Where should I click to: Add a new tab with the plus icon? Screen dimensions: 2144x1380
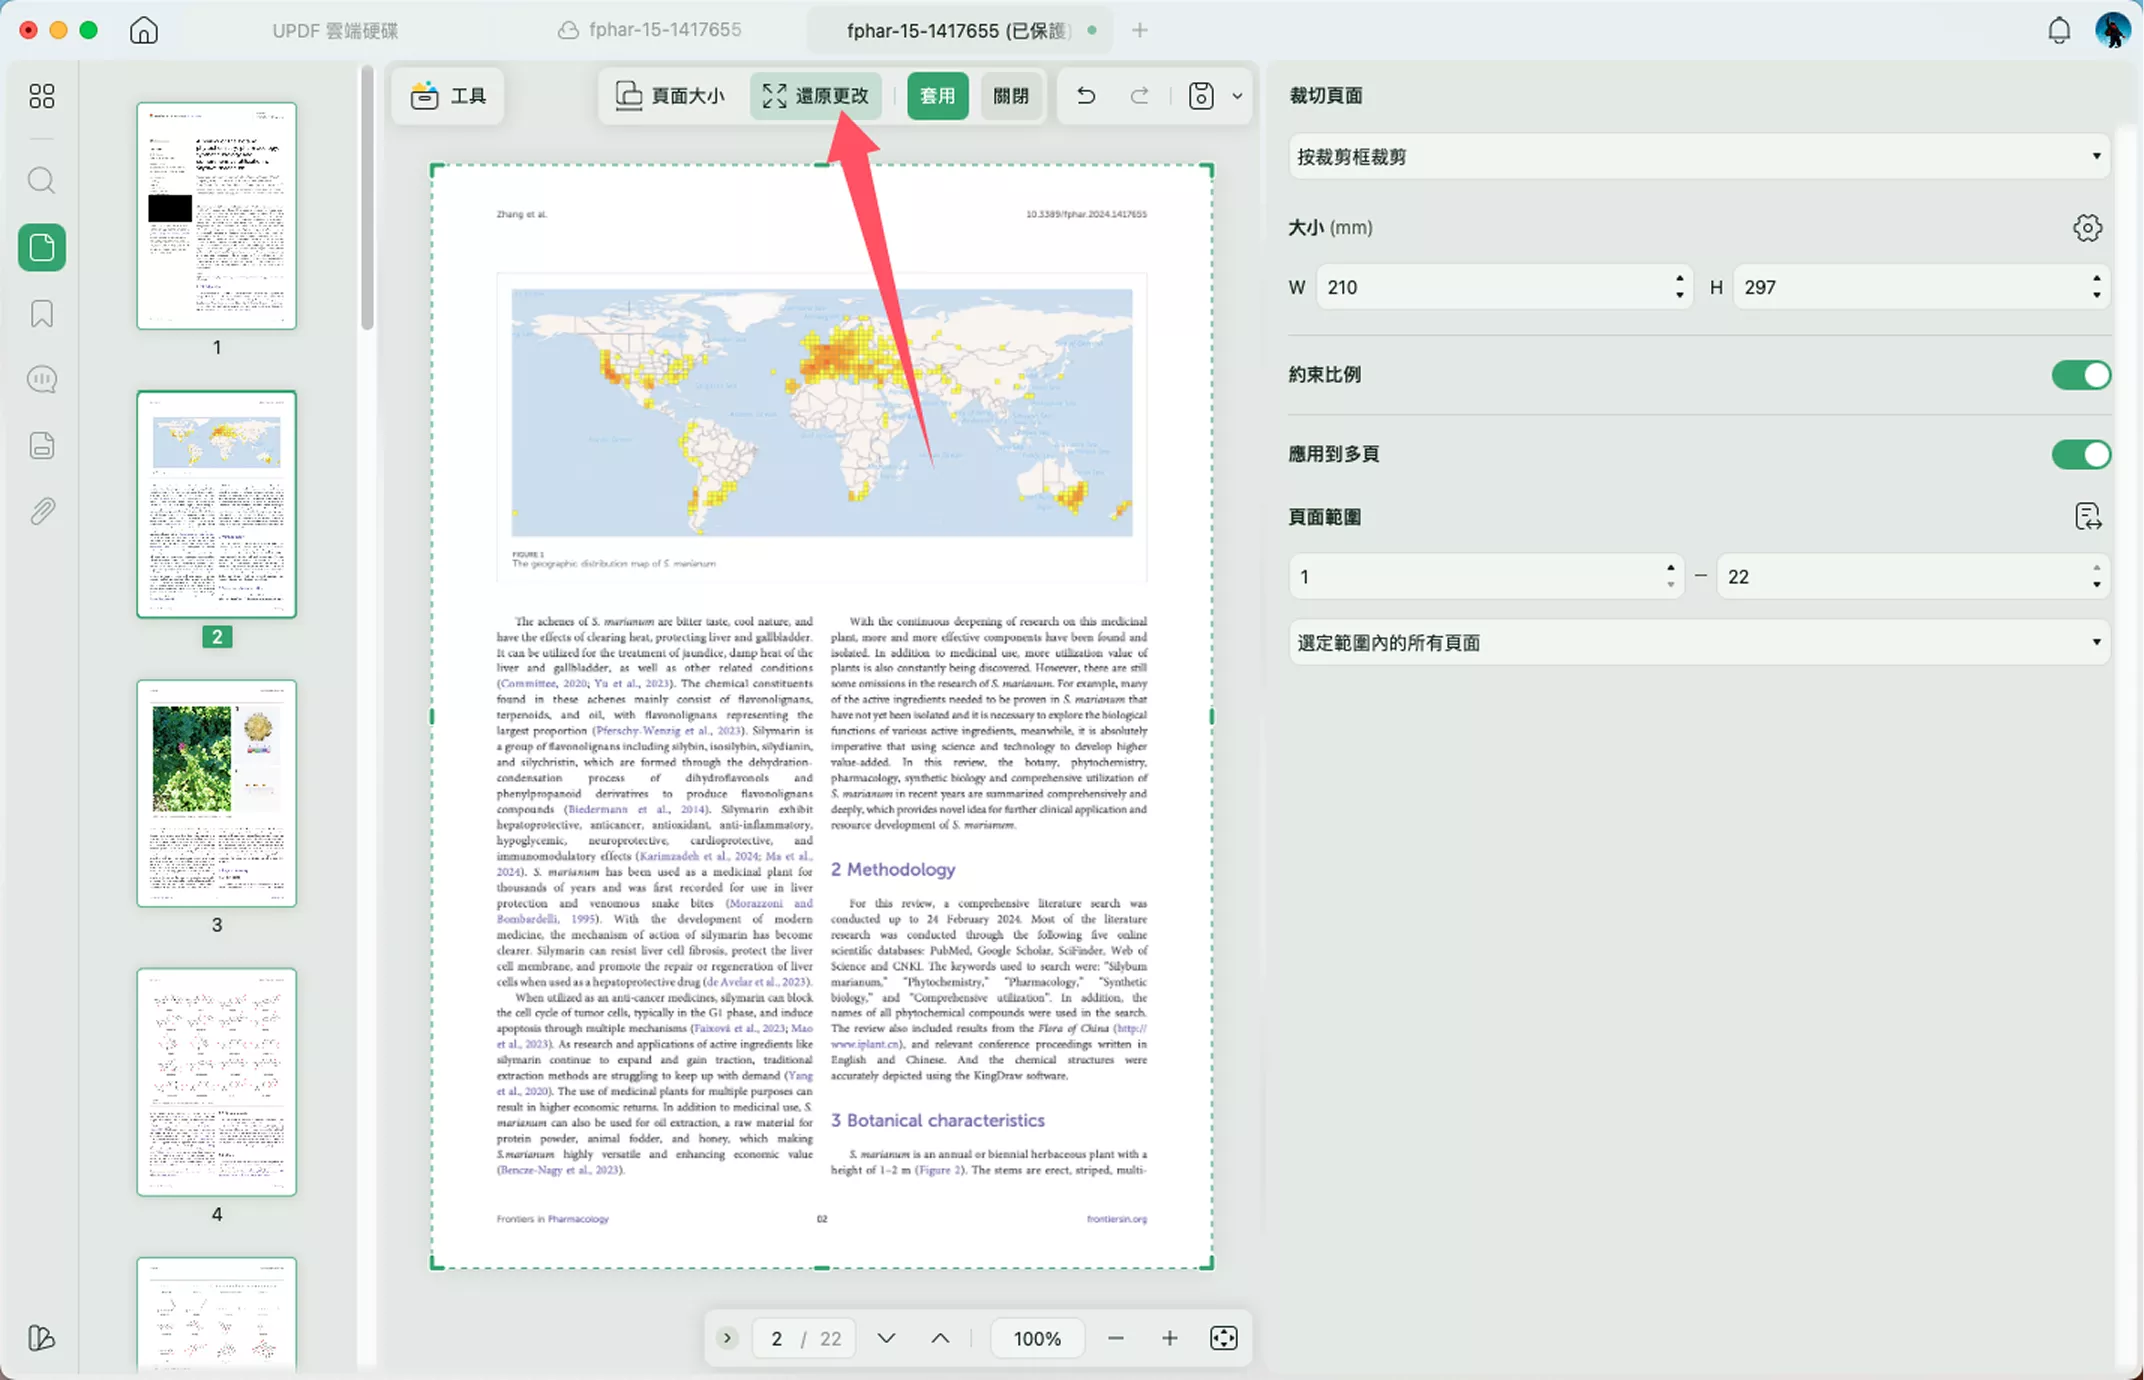1140,30
